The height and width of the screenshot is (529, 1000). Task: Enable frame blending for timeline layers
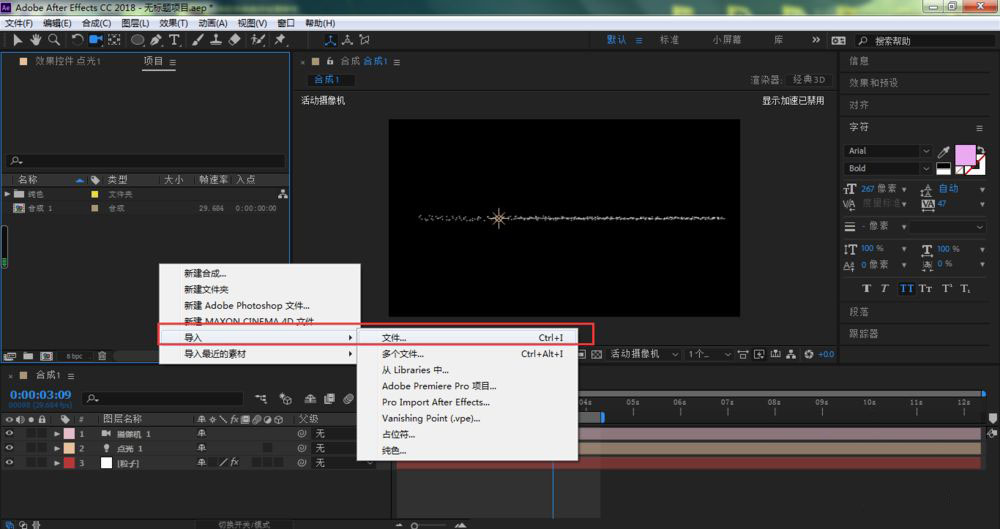coord(329,399)
